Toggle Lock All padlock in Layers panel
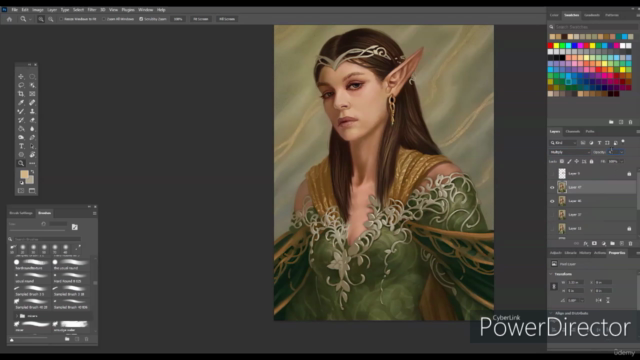The image size is (640, 360). 591,162
